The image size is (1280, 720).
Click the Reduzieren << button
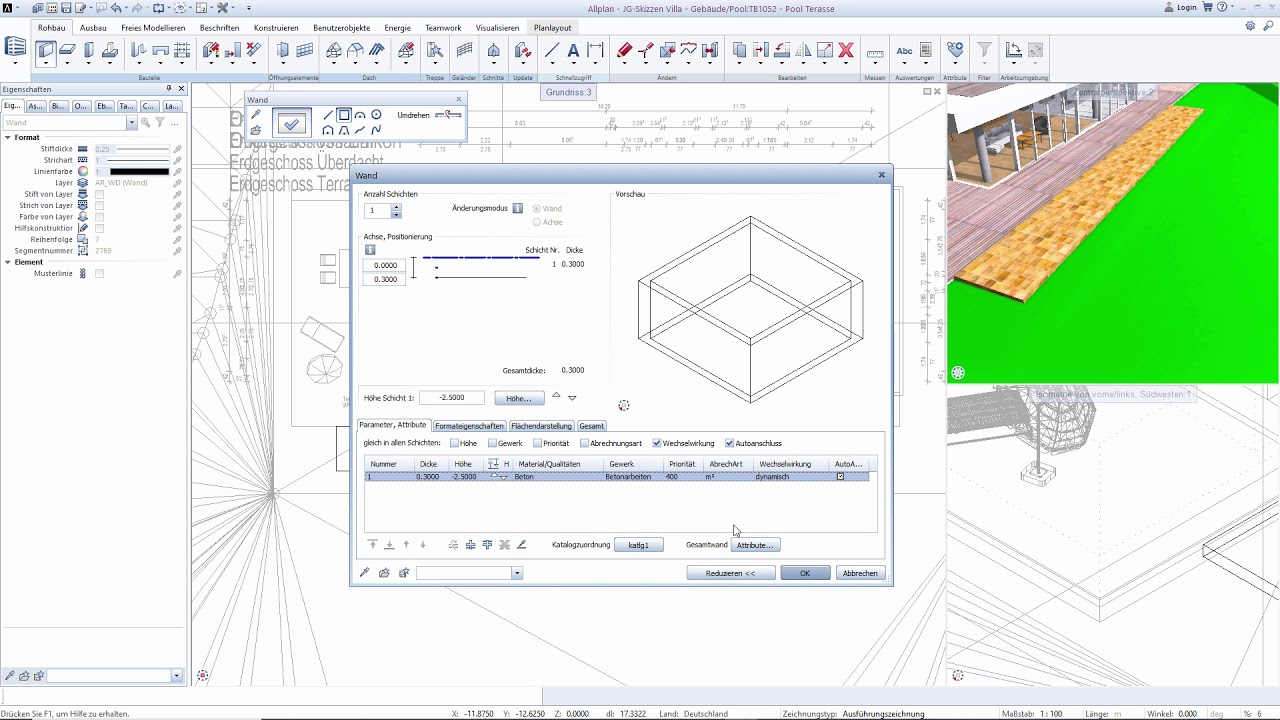pos(731,573)
